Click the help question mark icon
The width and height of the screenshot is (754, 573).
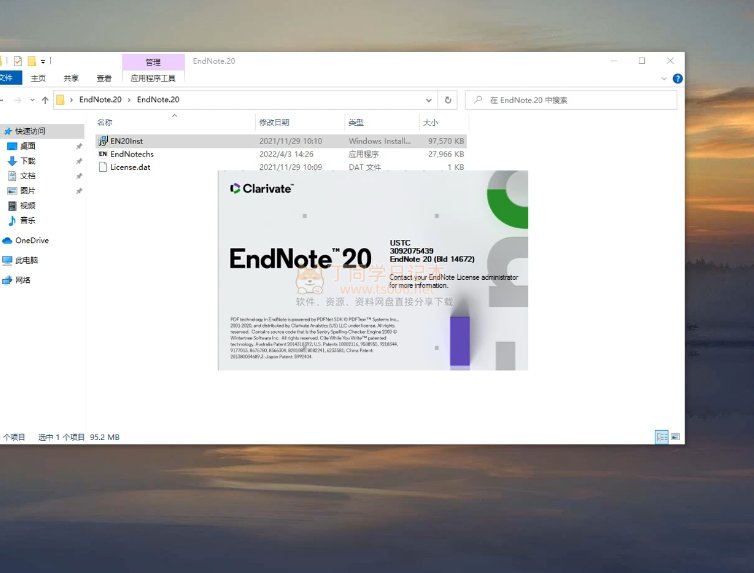677,78
